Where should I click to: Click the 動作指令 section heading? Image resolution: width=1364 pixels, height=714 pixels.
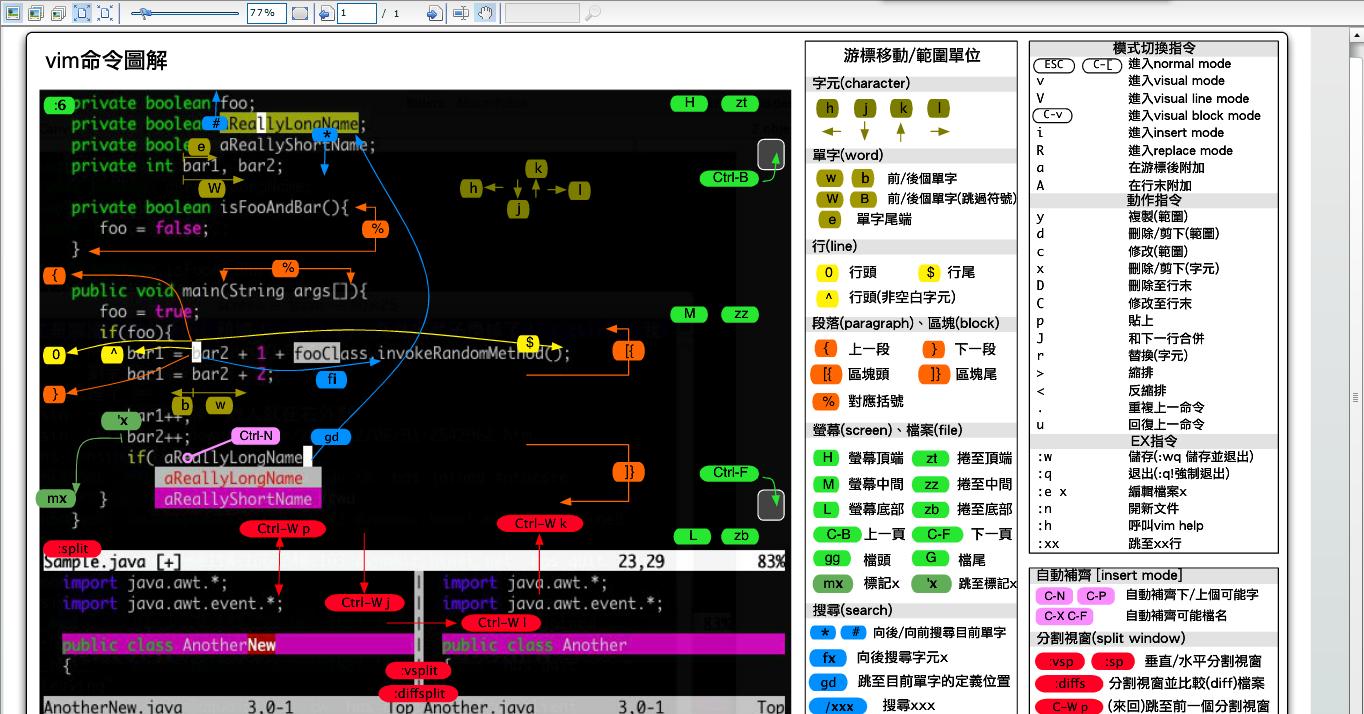1154,200
